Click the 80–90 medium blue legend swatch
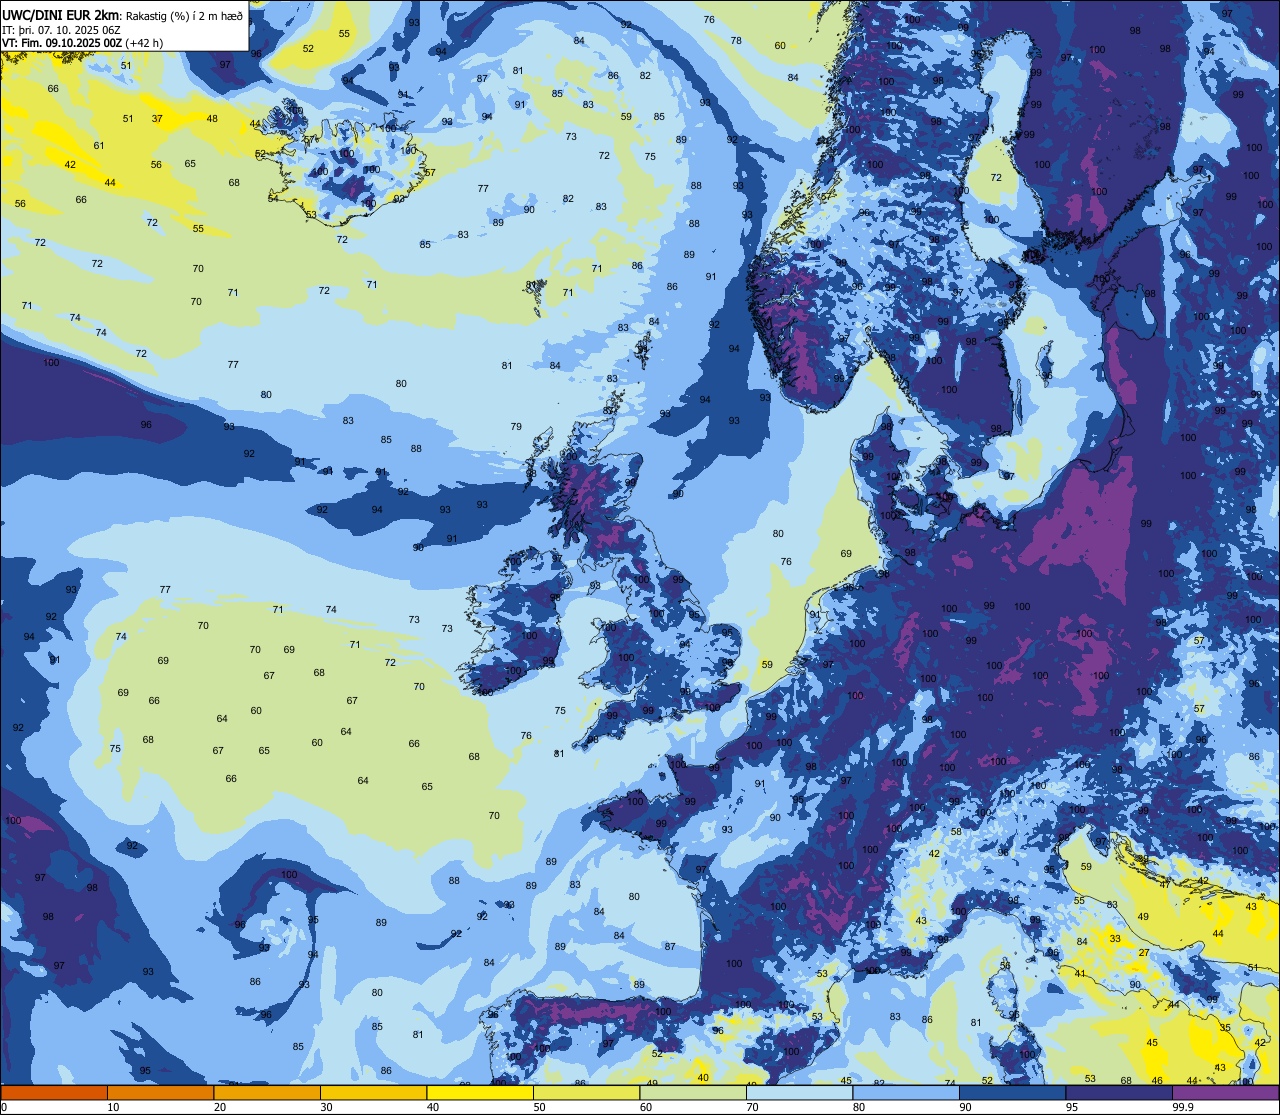The height and width of the screenshot is (1115, 1280). pos(906,1092)
